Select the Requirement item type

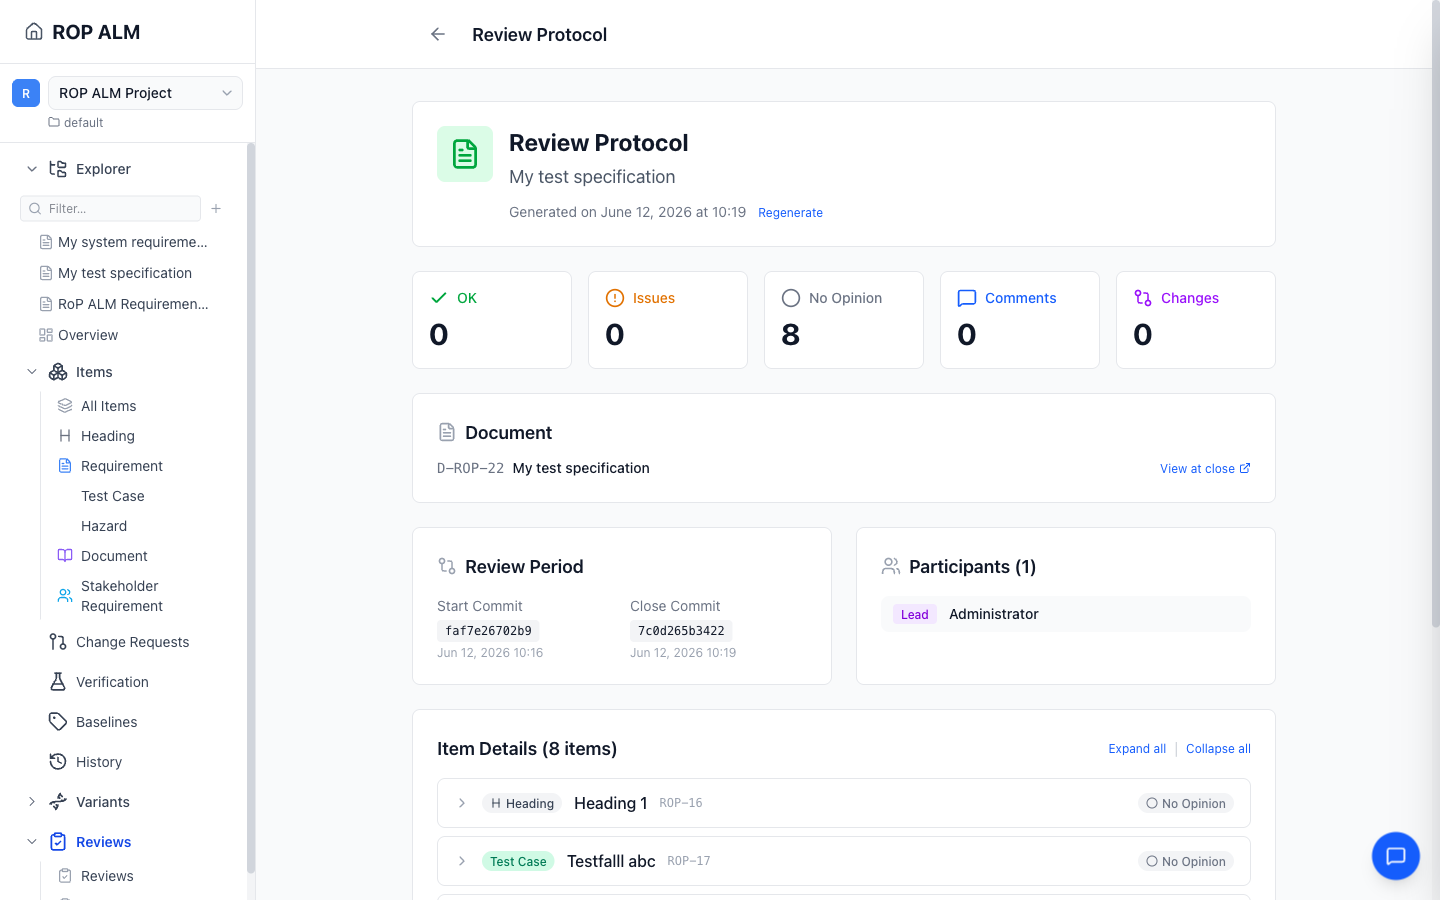click(121, 466)
